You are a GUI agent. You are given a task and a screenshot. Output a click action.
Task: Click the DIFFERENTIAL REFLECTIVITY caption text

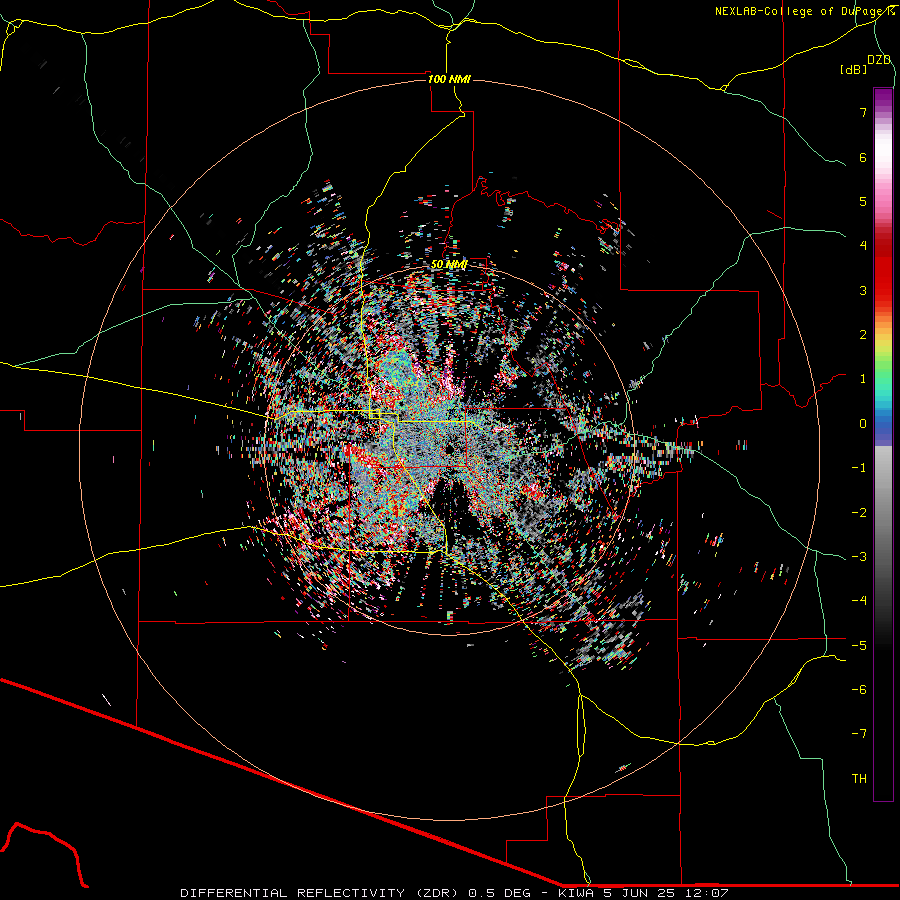(291, 893)
